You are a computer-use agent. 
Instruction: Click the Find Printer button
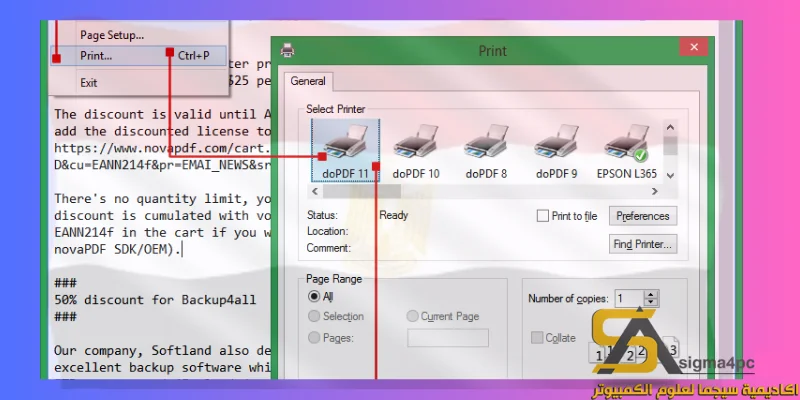point(643,244)
